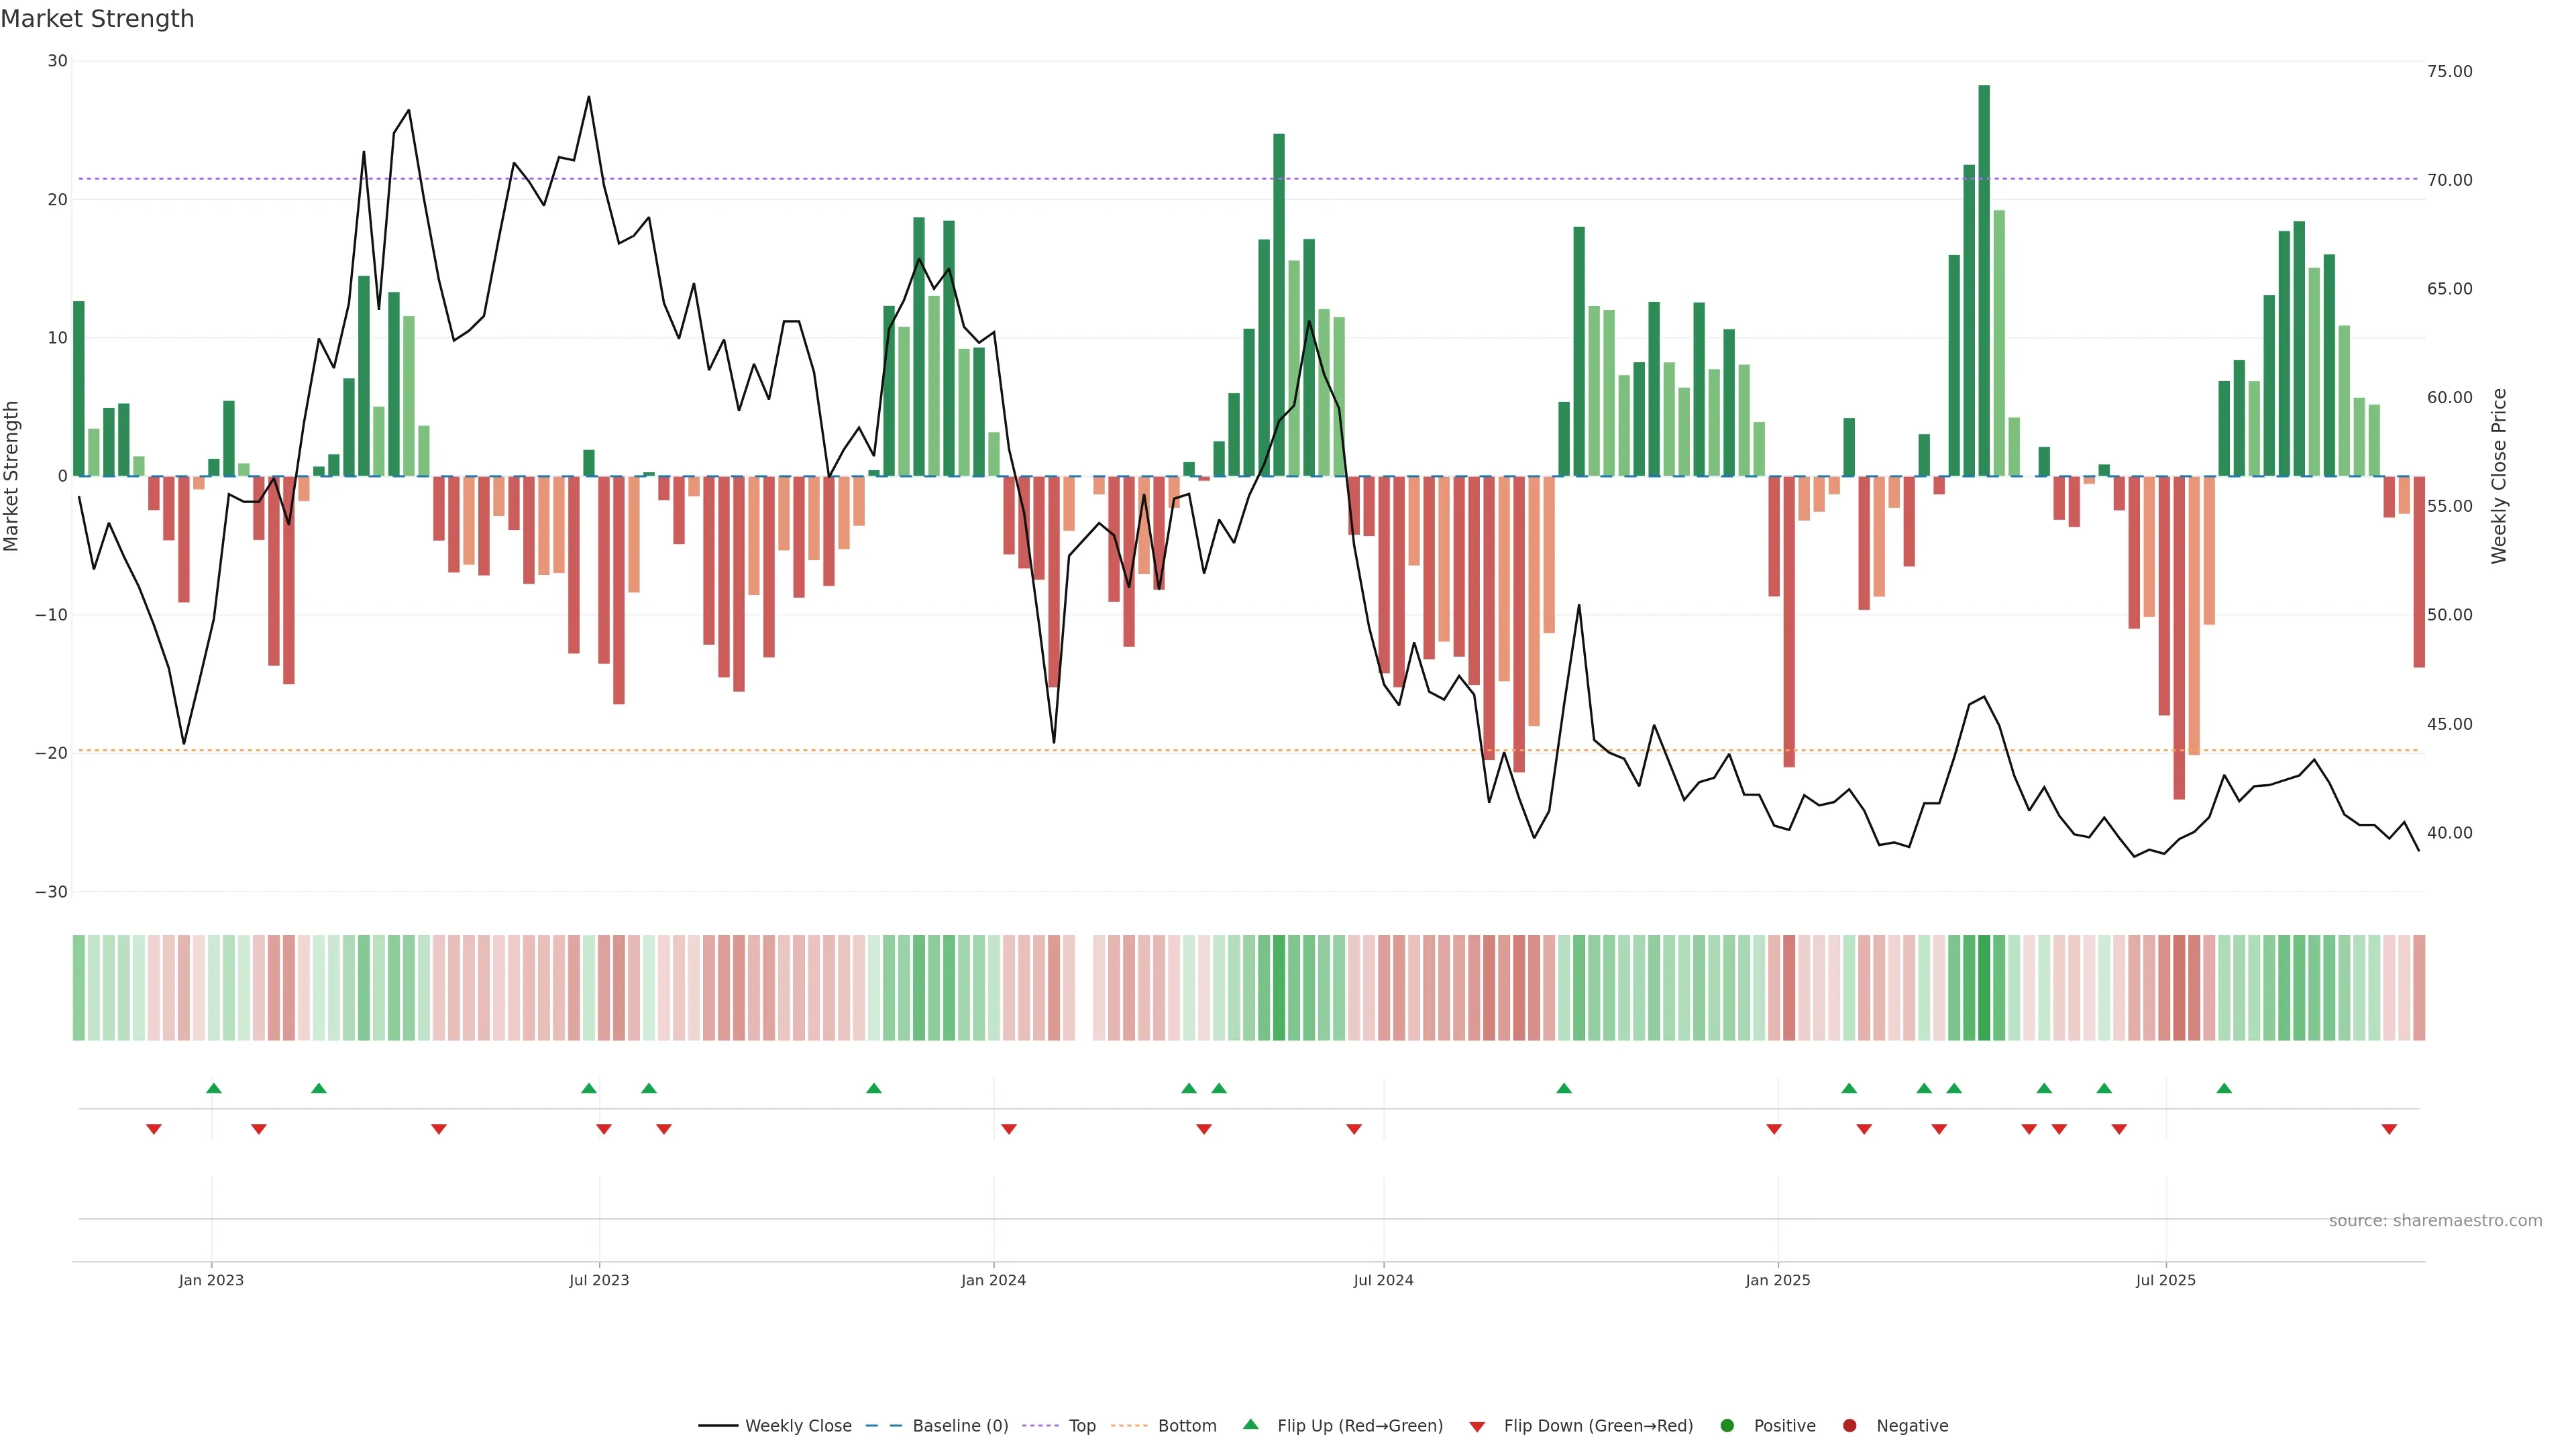Screen dimensions: 2576x1449
Task: Click the green flip-up marker after Jul 2025
Action: point(2224,1088)
